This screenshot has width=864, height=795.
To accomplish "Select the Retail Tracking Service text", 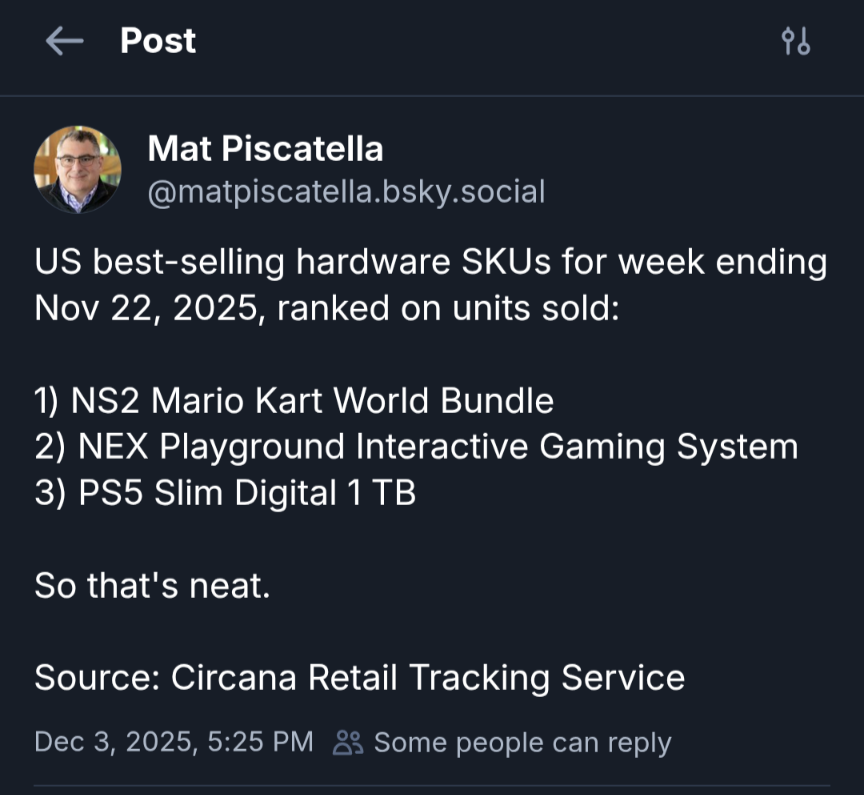I will pyautogui.click(x=495, y=677).
